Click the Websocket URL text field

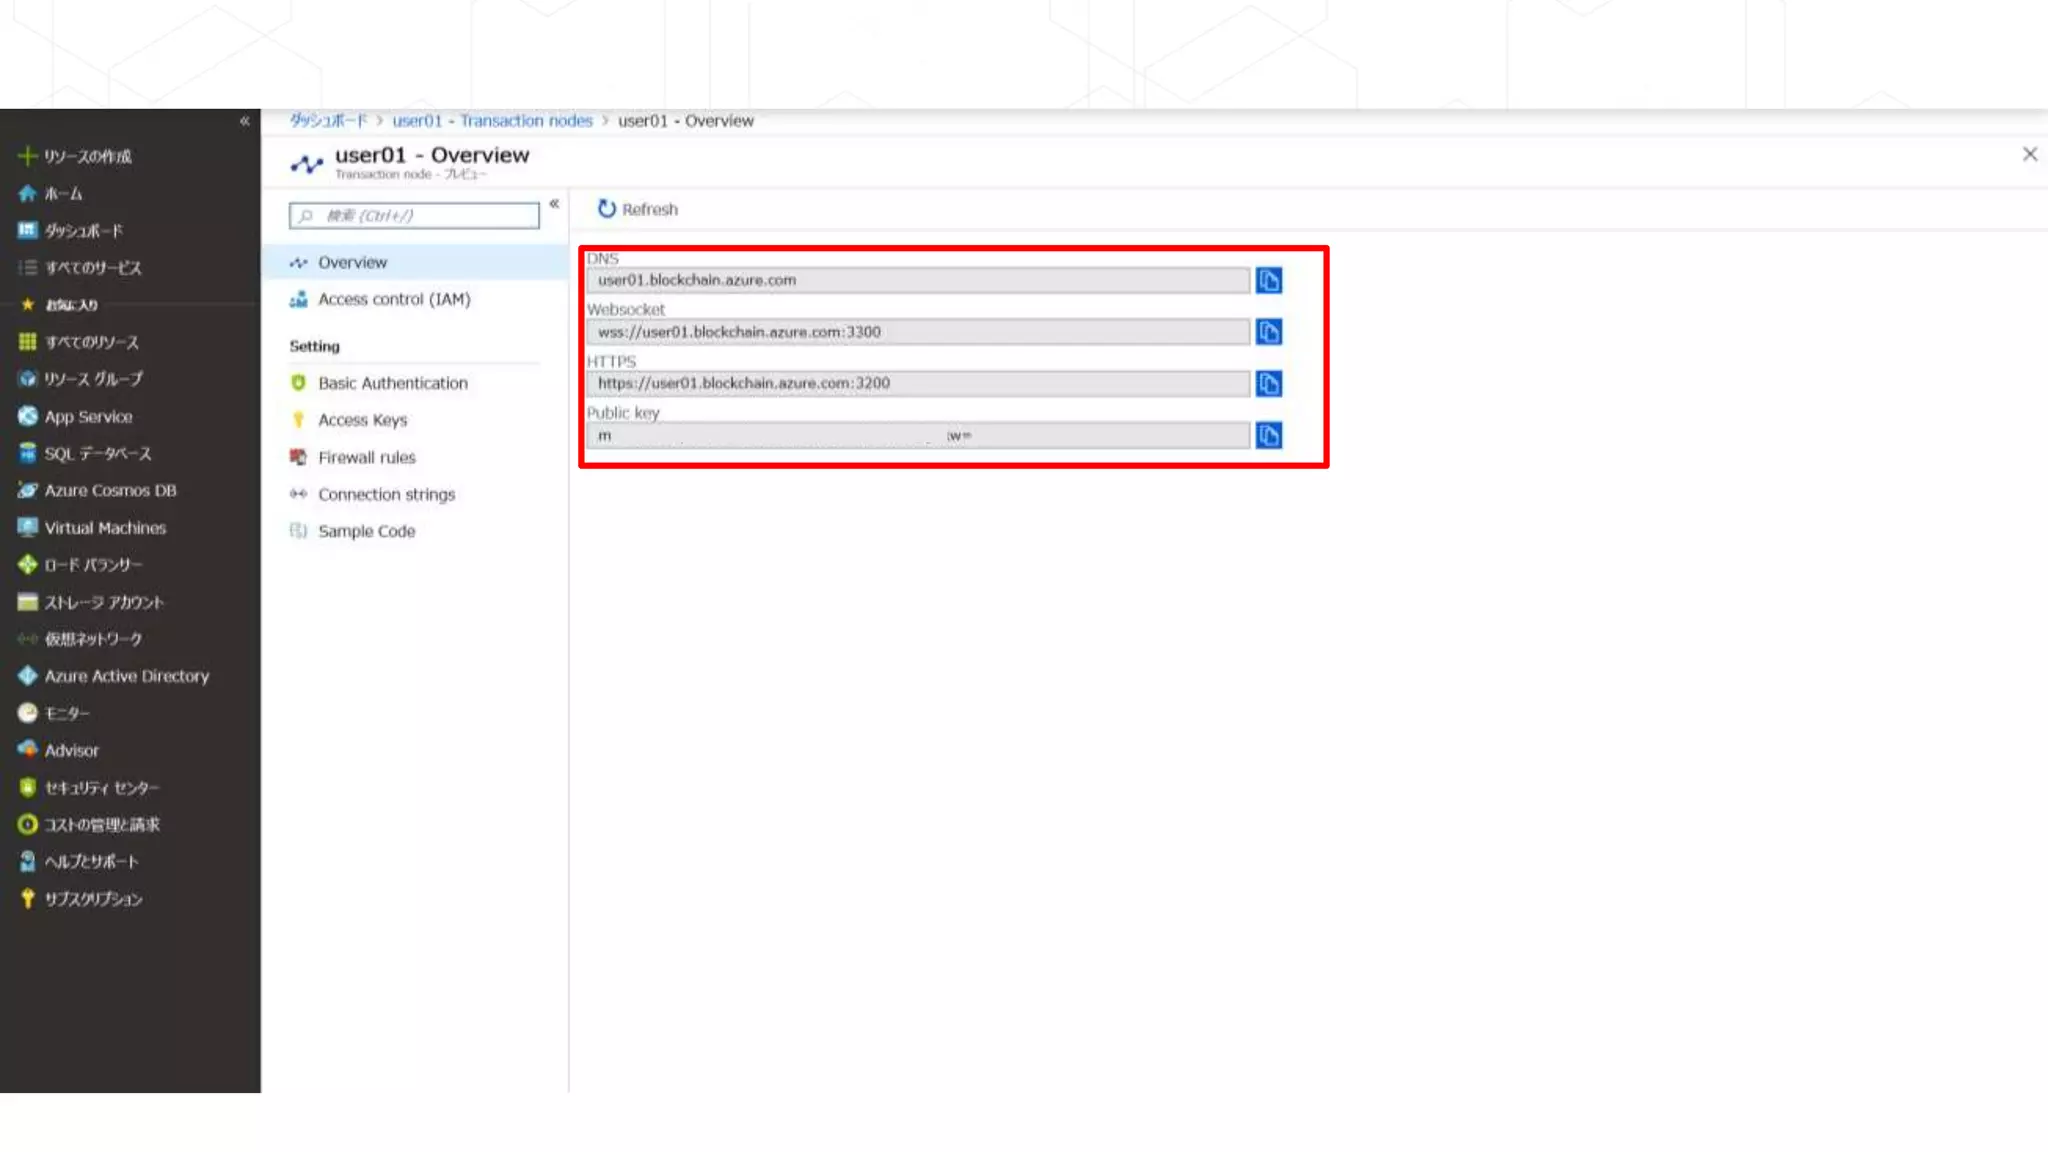pos(917,332)
